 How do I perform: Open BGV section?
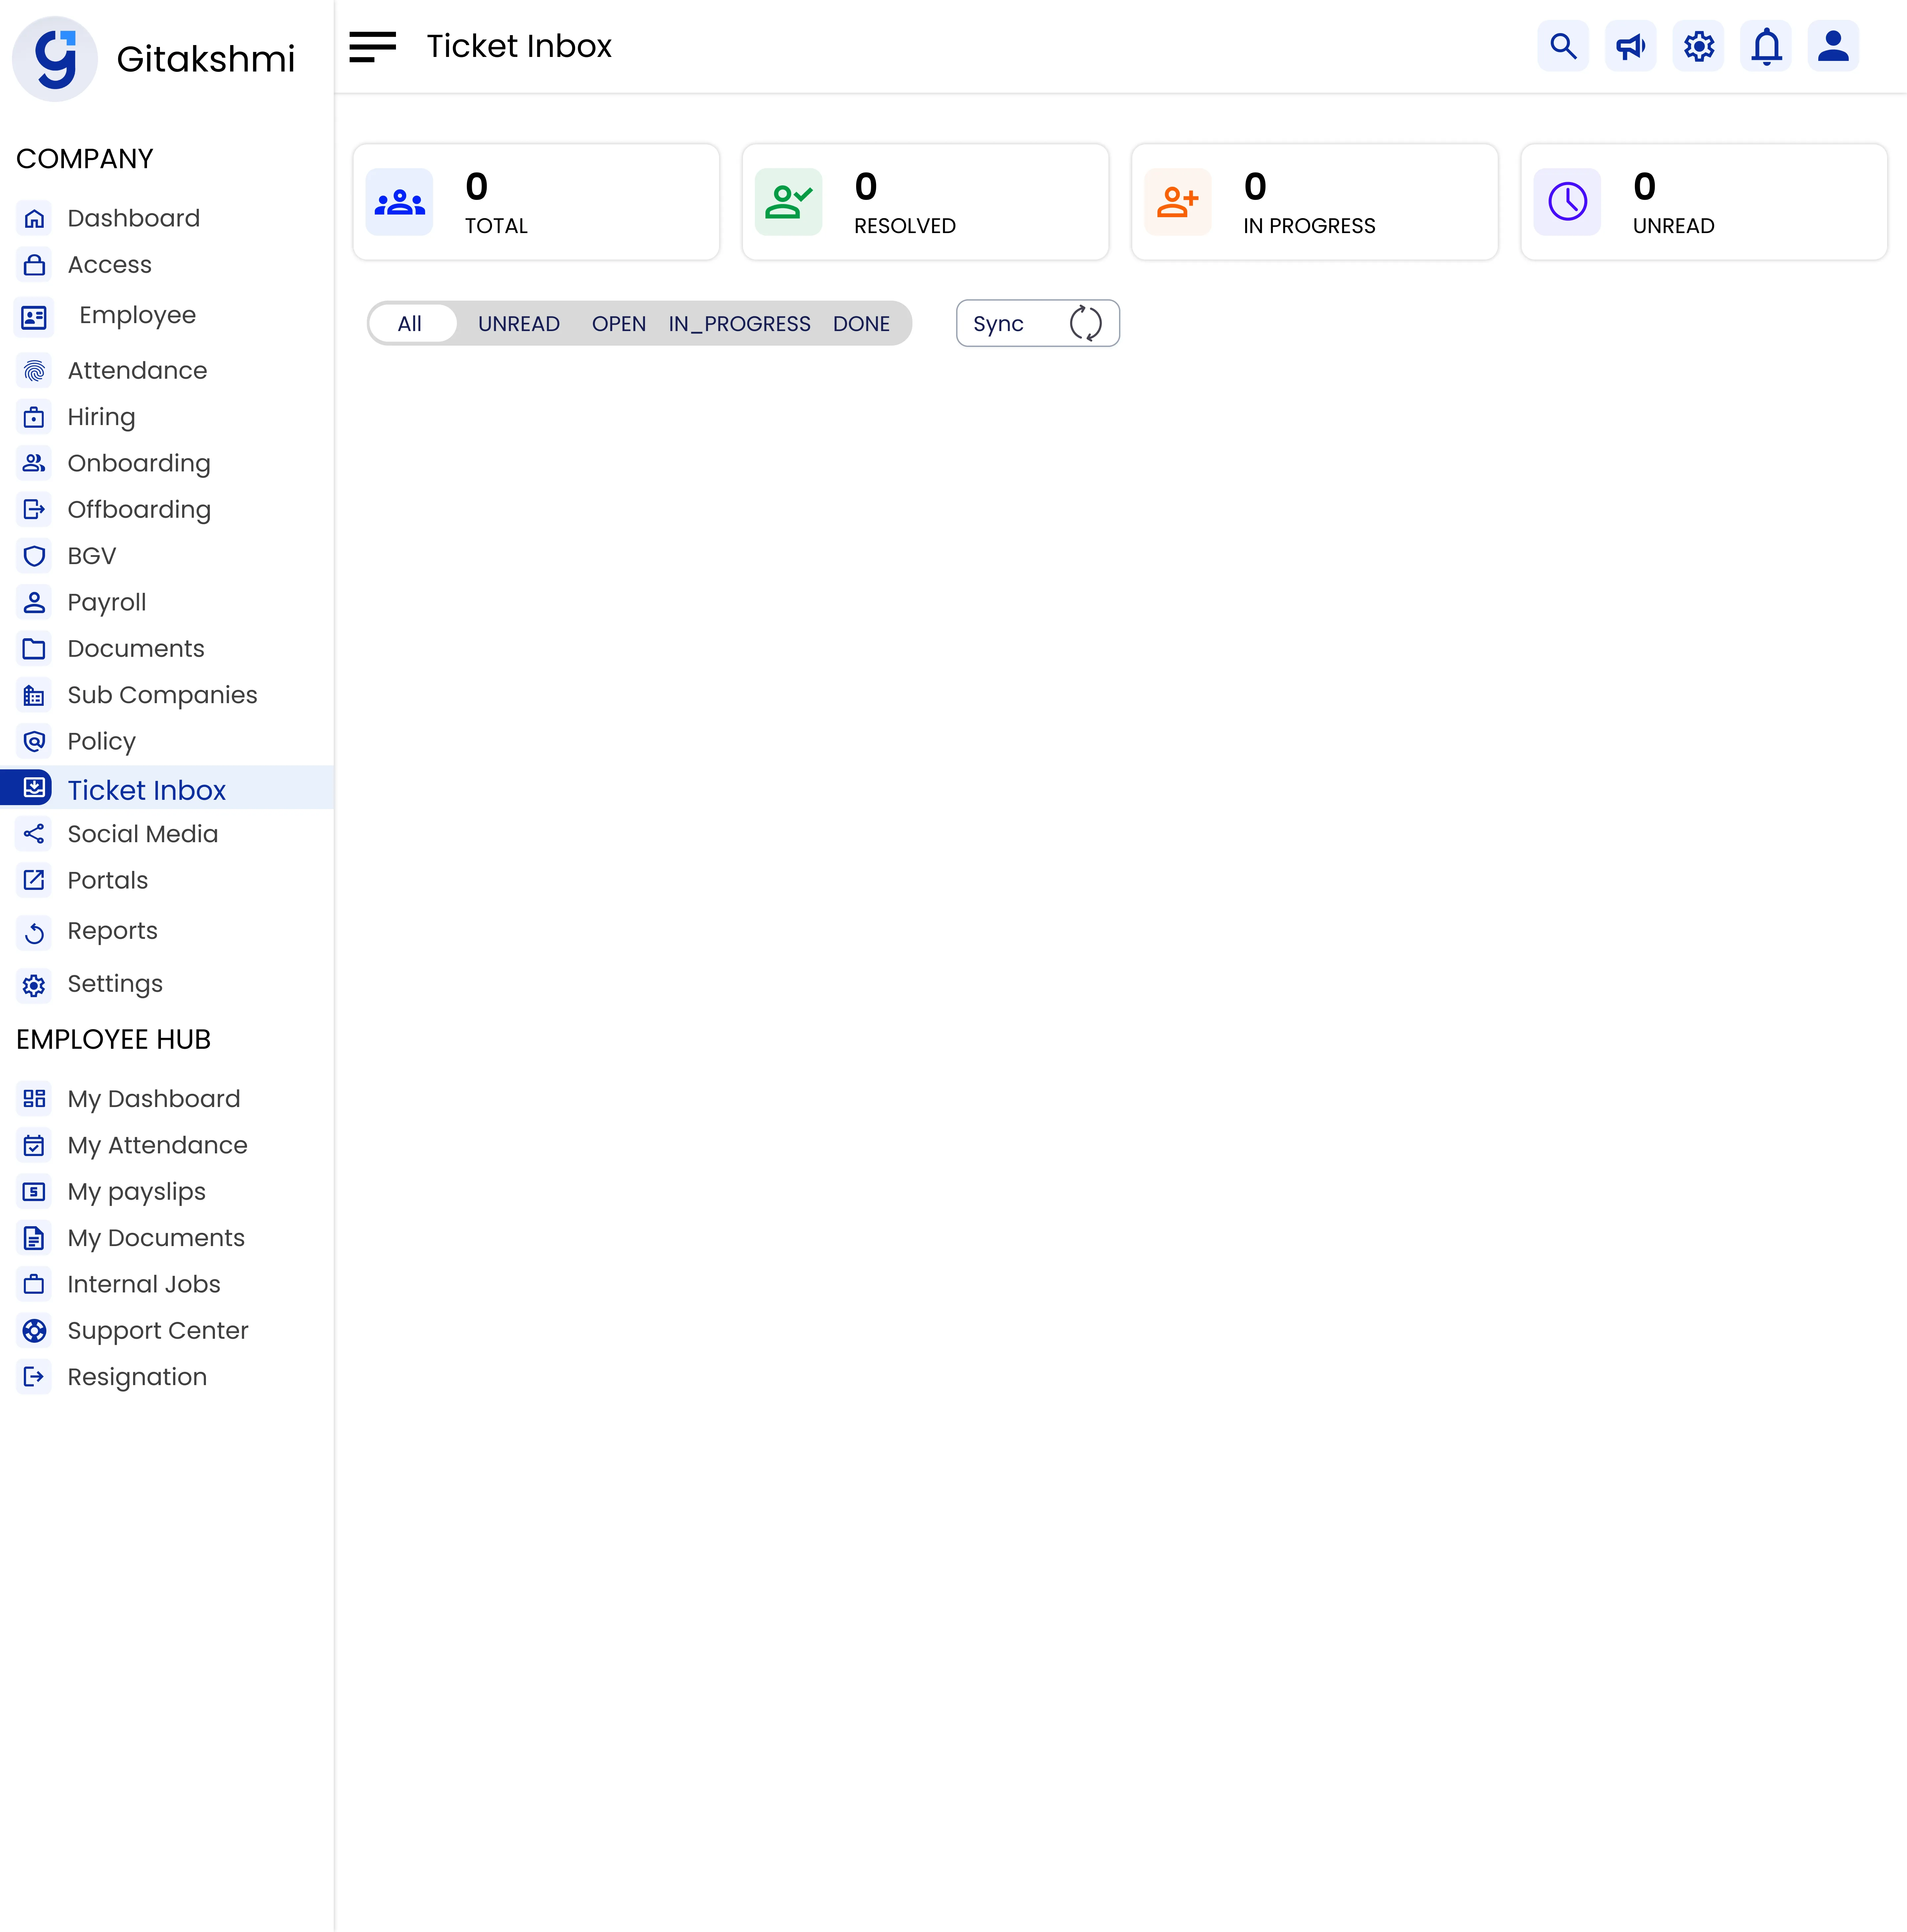[x=92, y=556]
